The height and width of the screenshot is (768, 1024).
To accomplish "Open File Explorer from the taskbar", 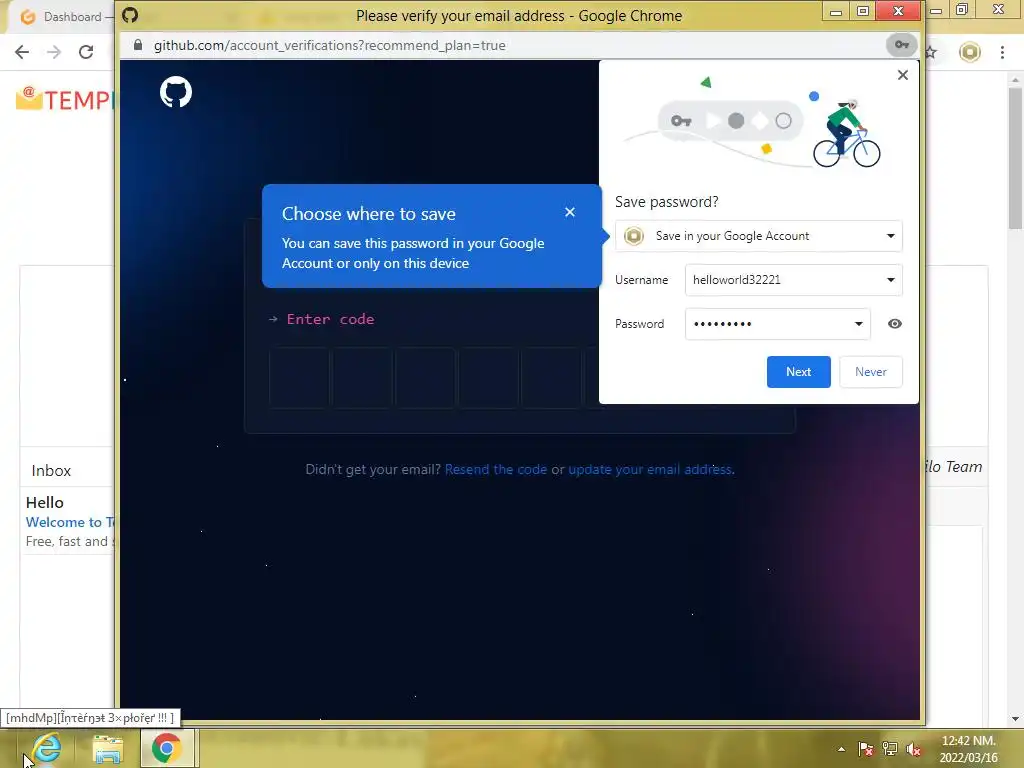I will [x=108, y=748].
